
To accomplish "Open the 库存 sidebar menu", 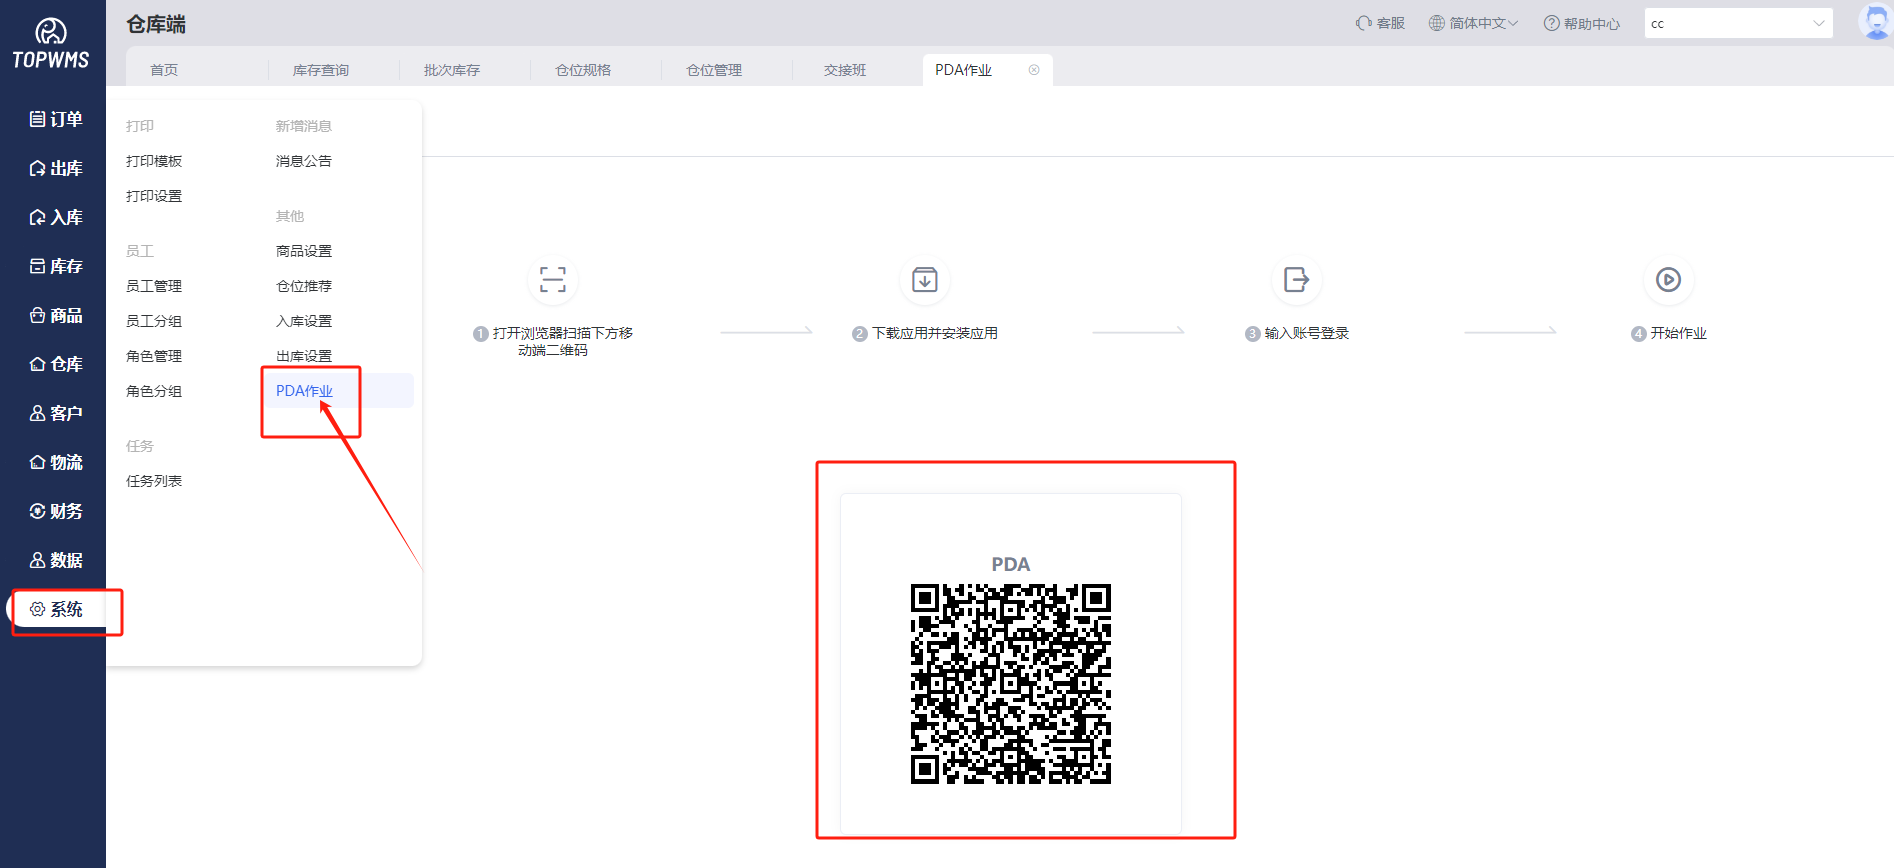I will pos(55,266).
